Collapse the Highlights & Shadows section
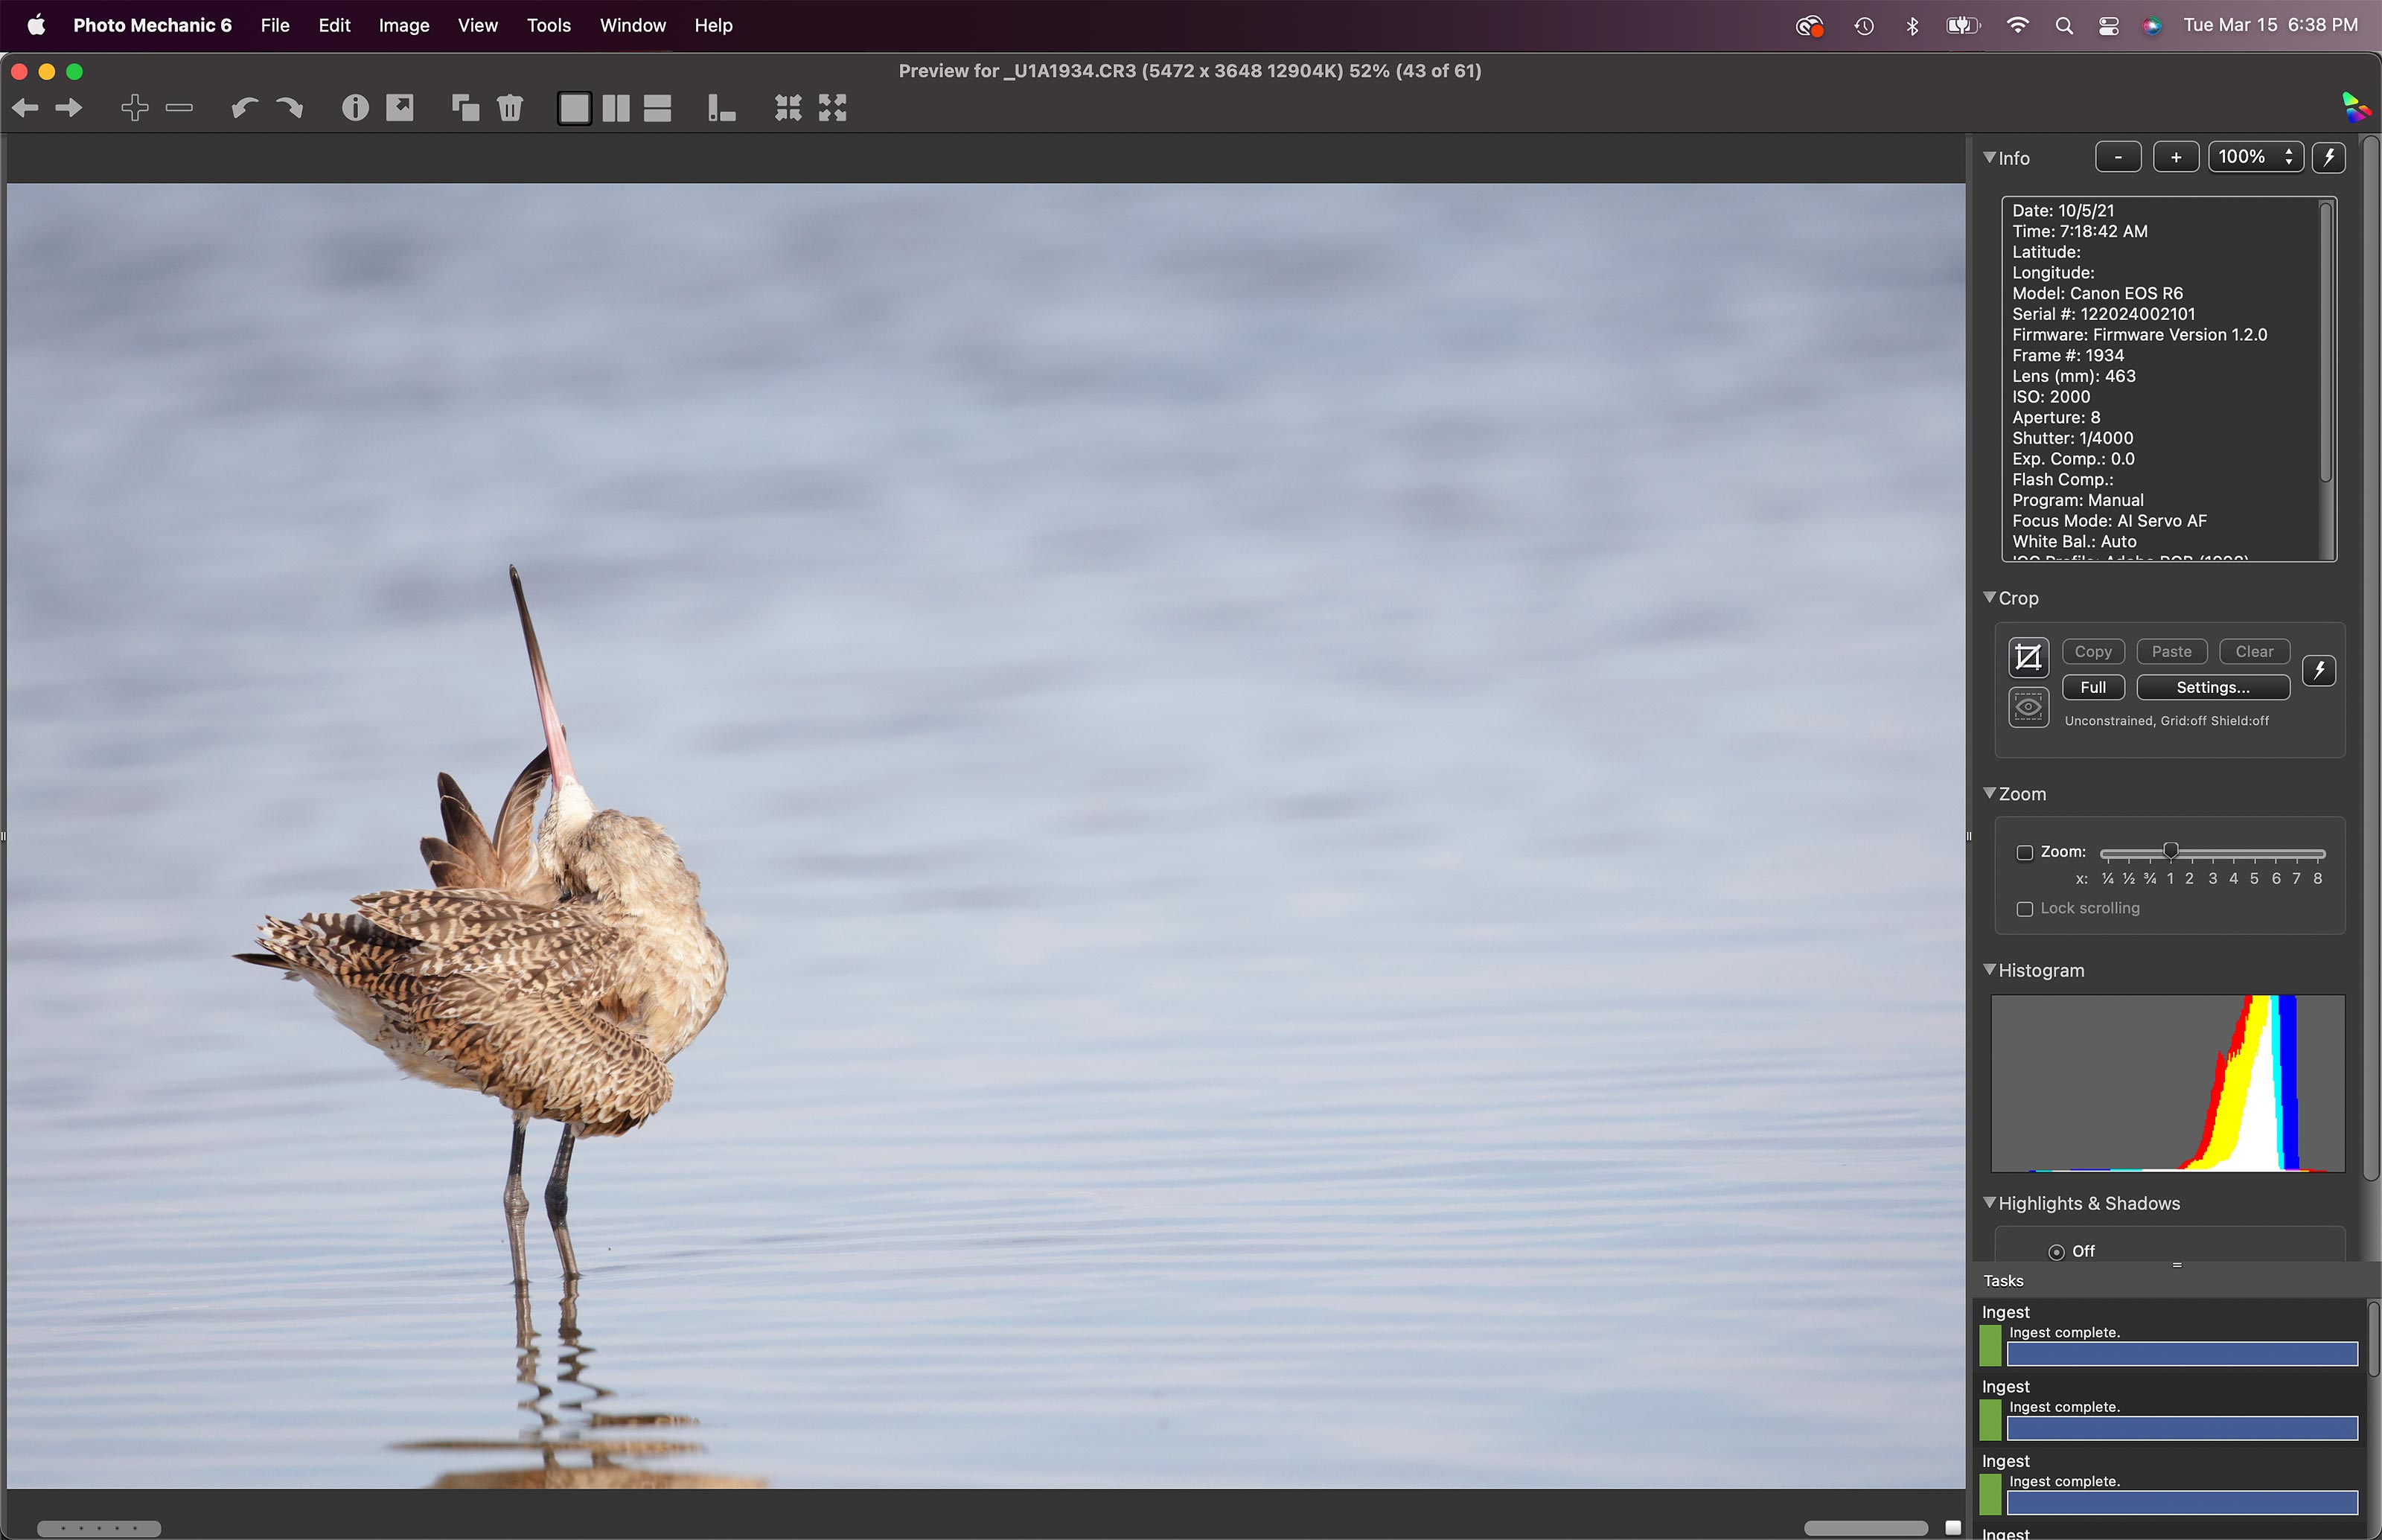The width and height of the screenshot is (2382, 1540). coord(1989,1202)
